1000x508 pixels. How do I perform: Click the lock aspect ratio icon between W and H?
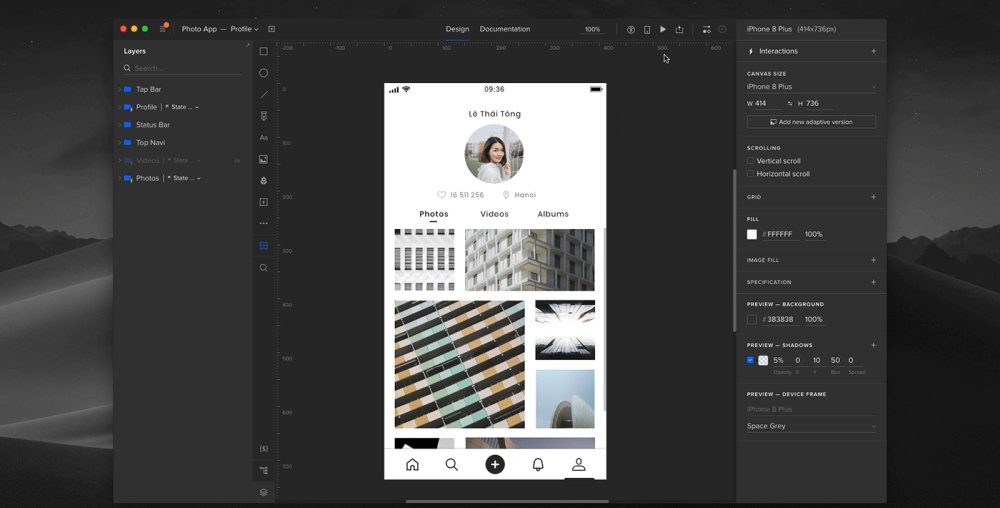point(790,103)
